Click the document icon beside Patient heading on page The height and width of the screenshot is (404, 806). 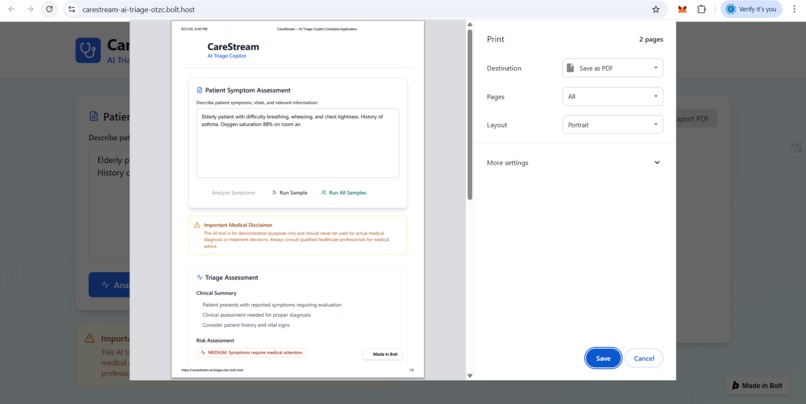(x=94, y=117)
